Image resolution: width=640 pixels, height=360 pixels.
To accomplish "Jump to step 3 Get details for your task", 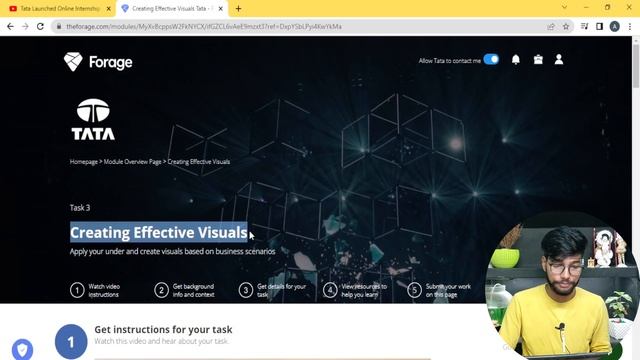I will click(272, 290).
